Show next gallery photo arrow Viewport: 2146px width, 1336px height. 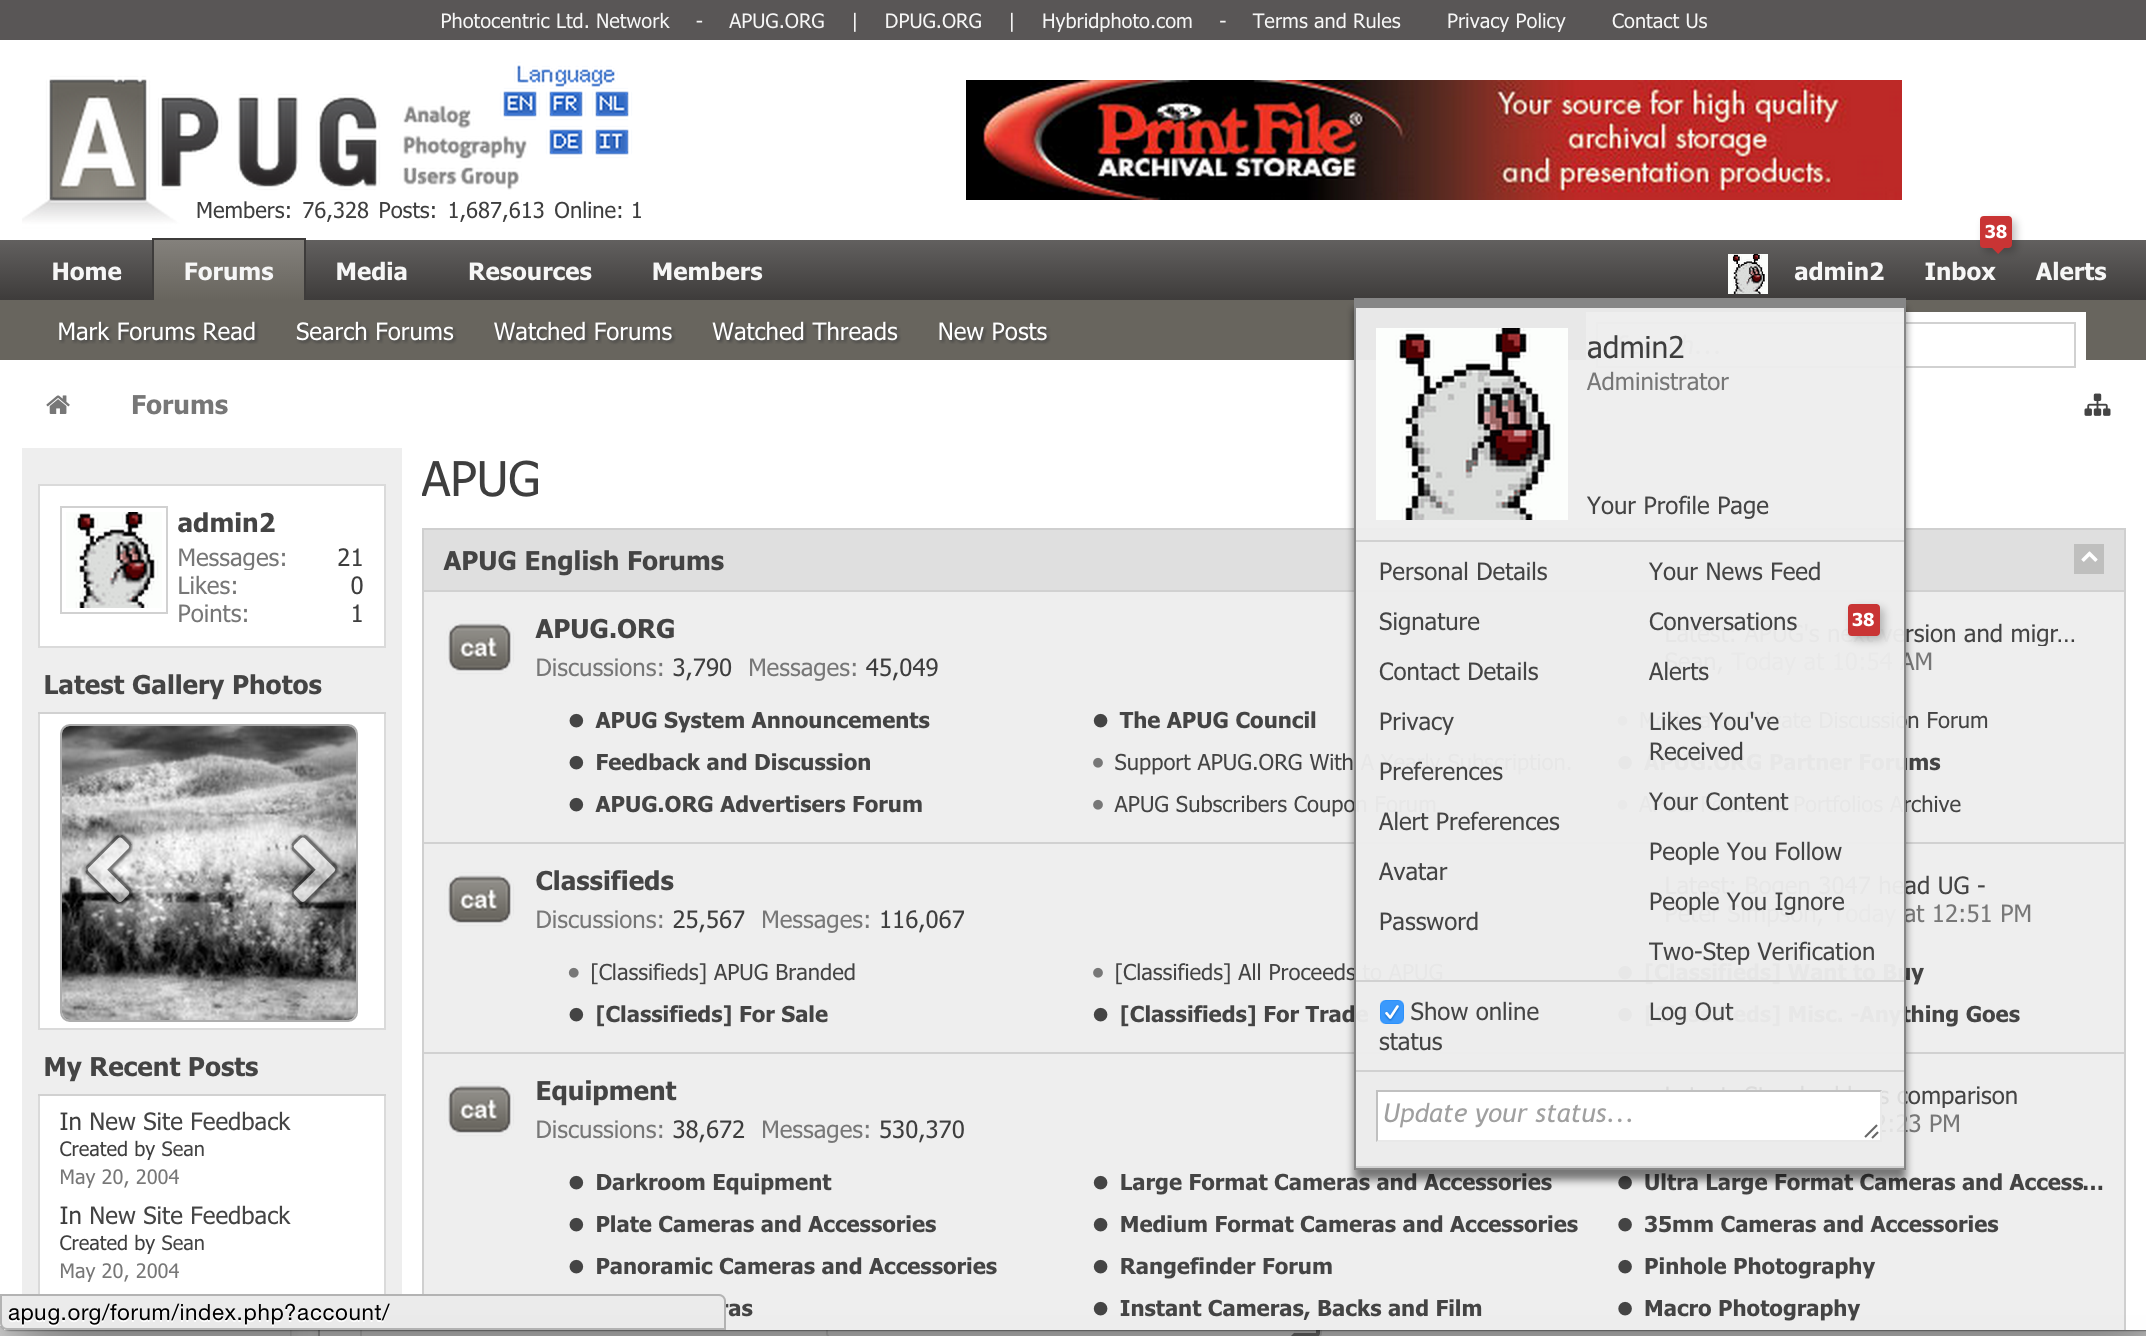(x=312, y=868)
